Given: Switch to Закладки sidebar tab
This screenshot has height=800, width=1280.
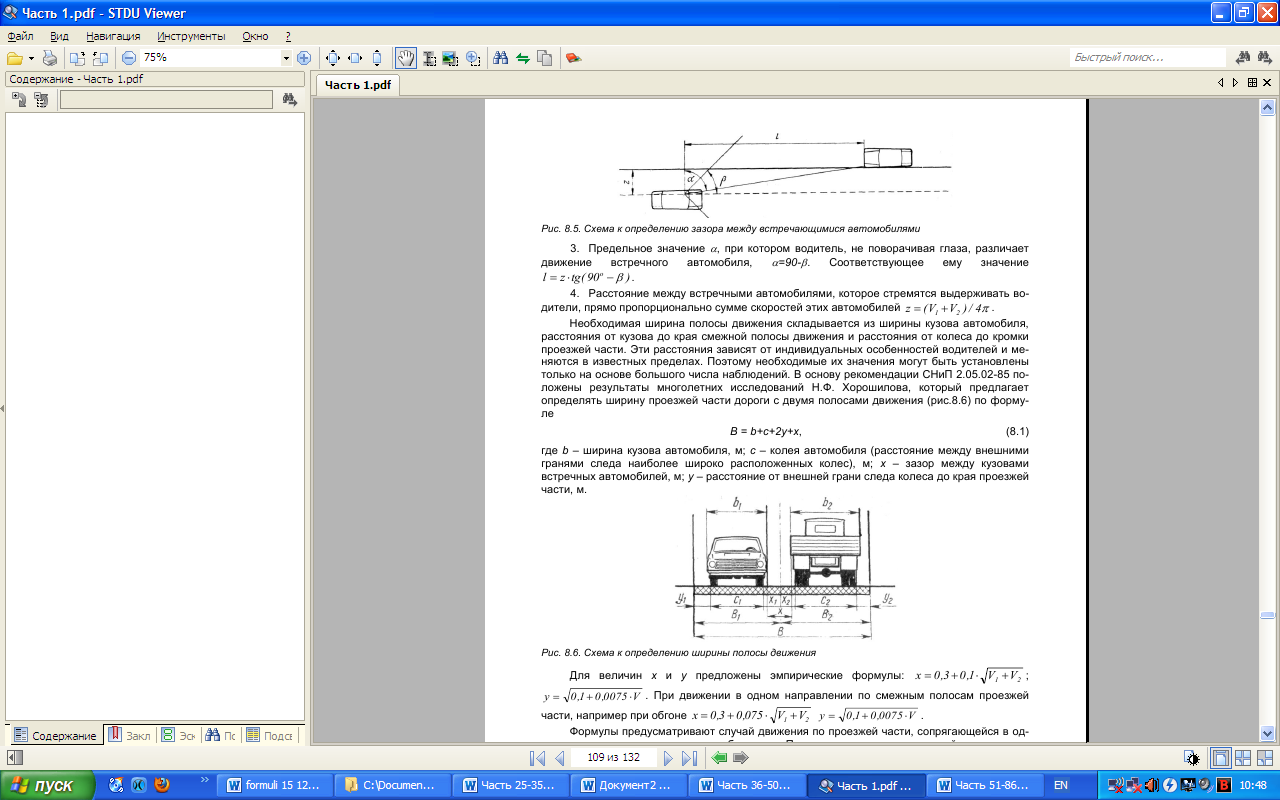Looking at the screenshot, I should pos(129,735).
